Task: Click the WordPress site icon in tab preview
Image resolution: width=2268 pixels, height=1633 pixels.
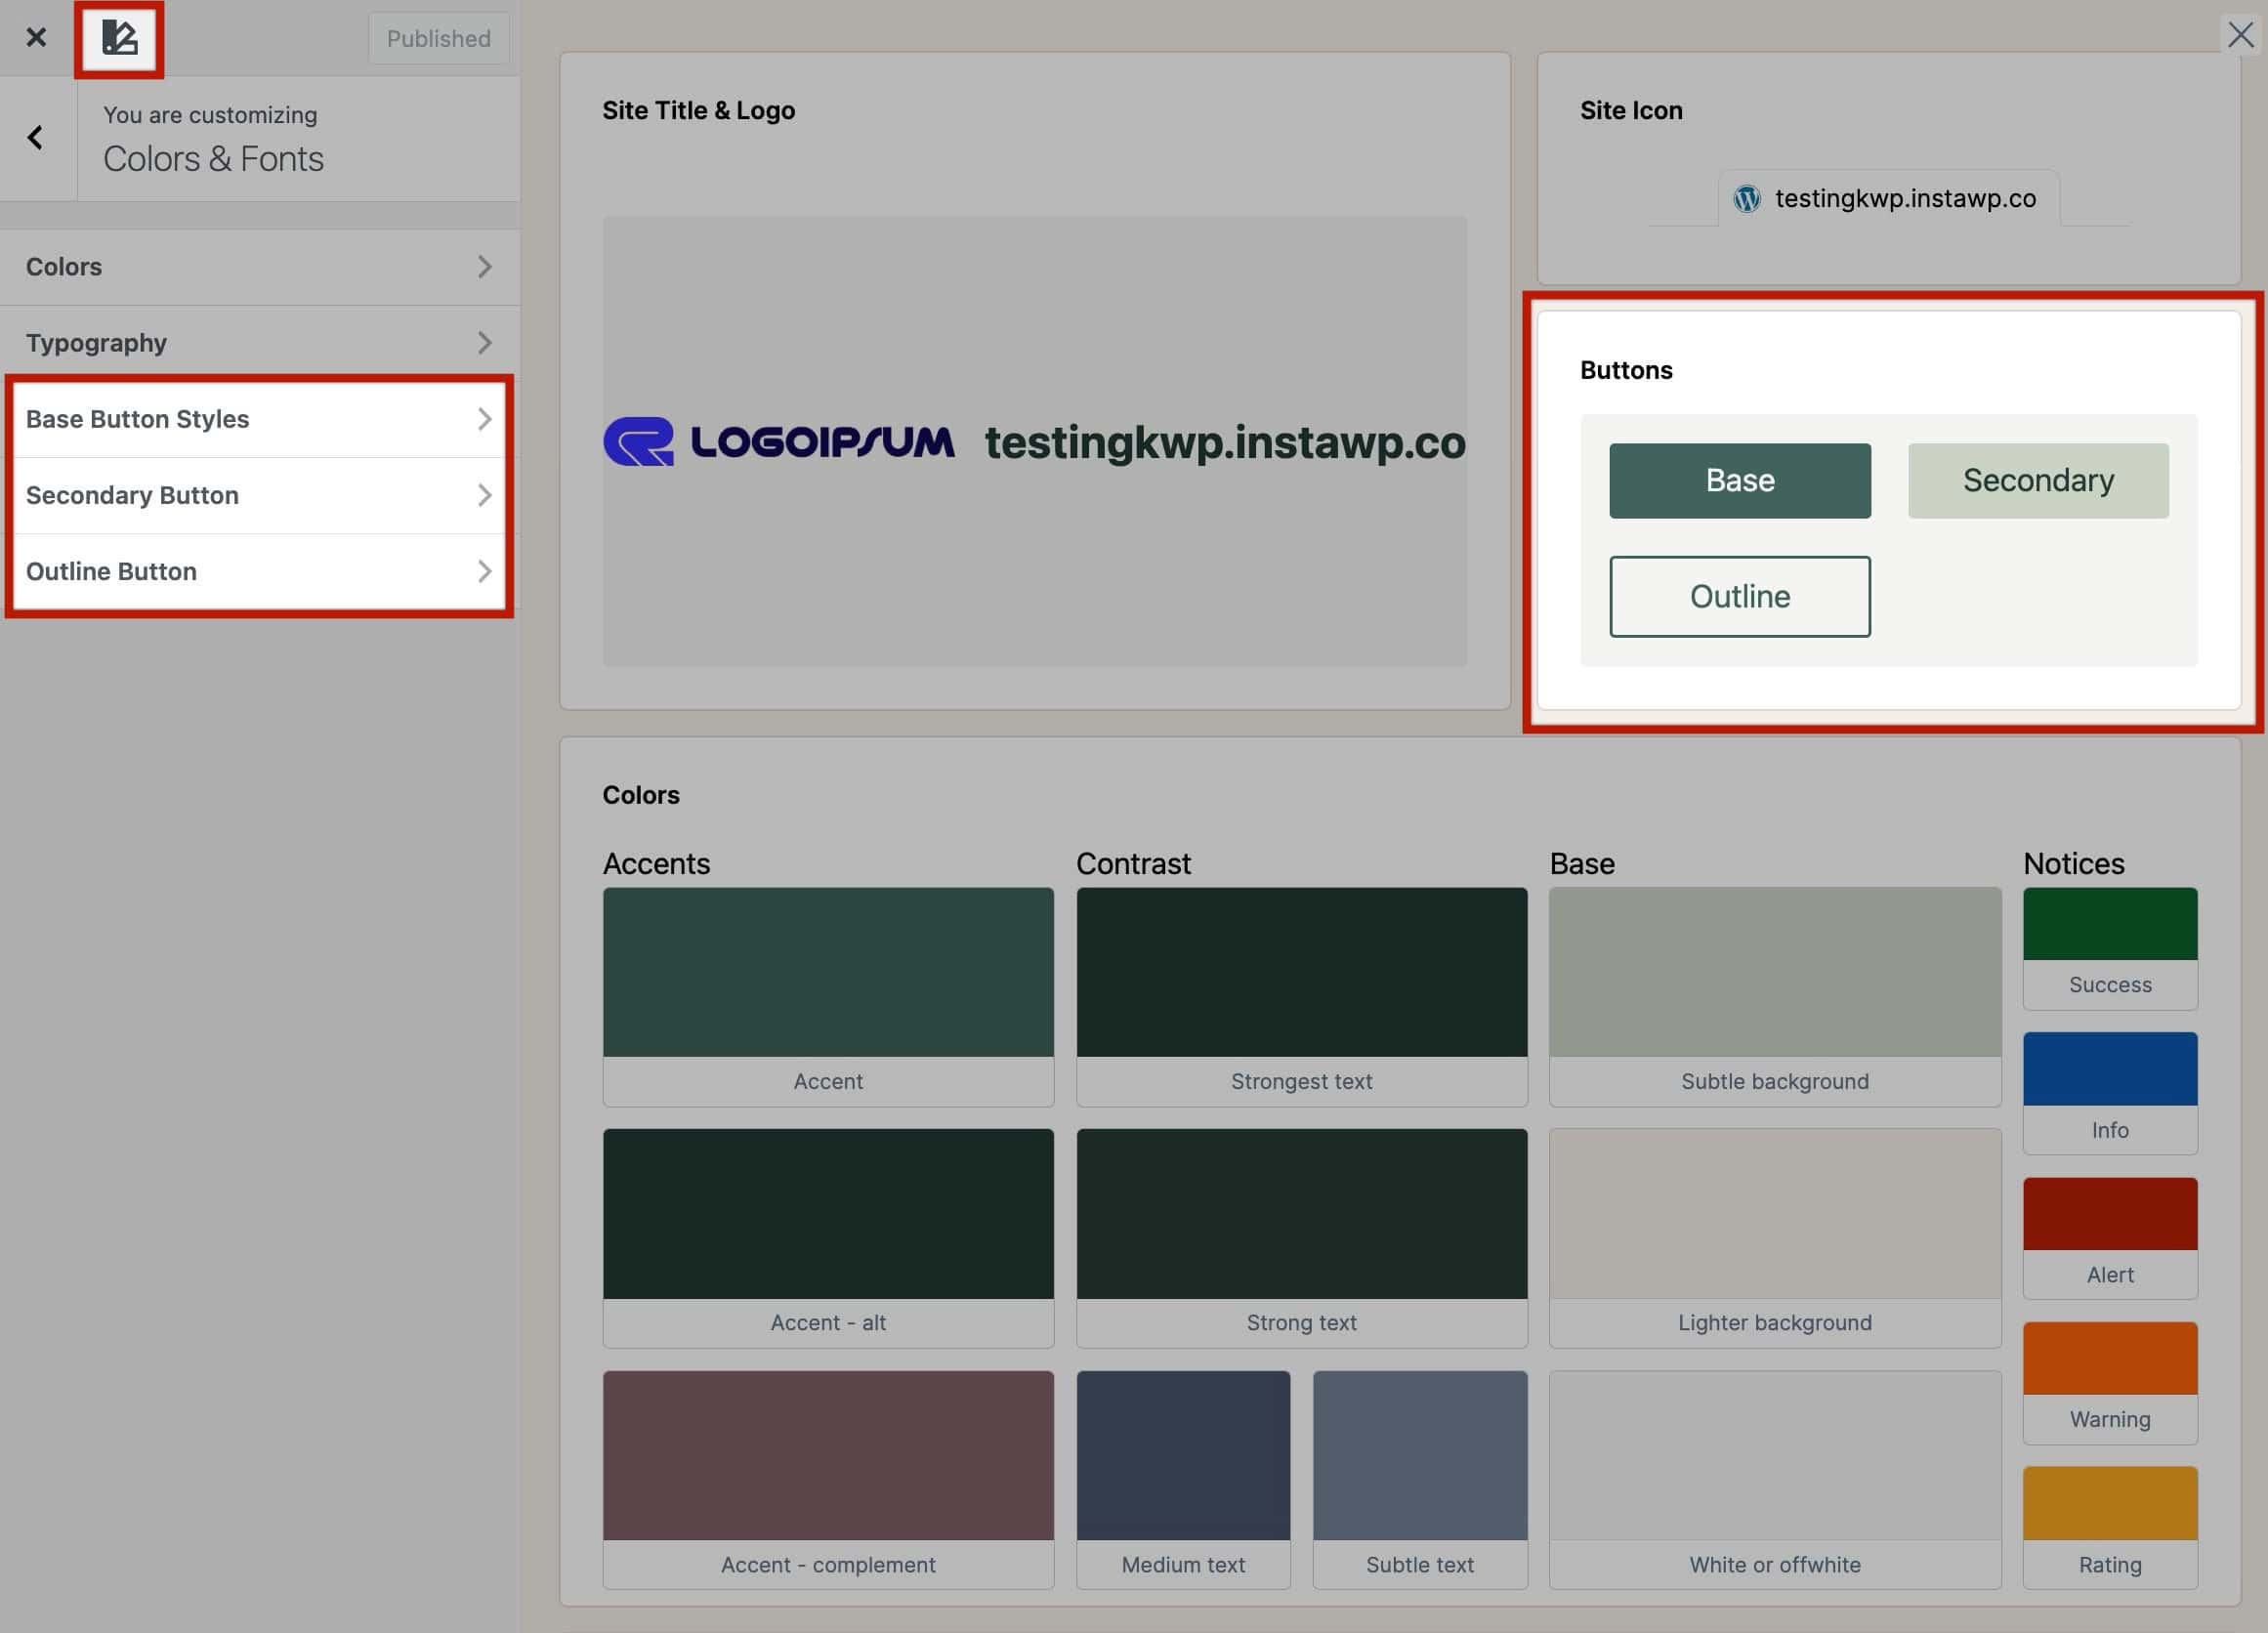Action: coord(1746,199)
